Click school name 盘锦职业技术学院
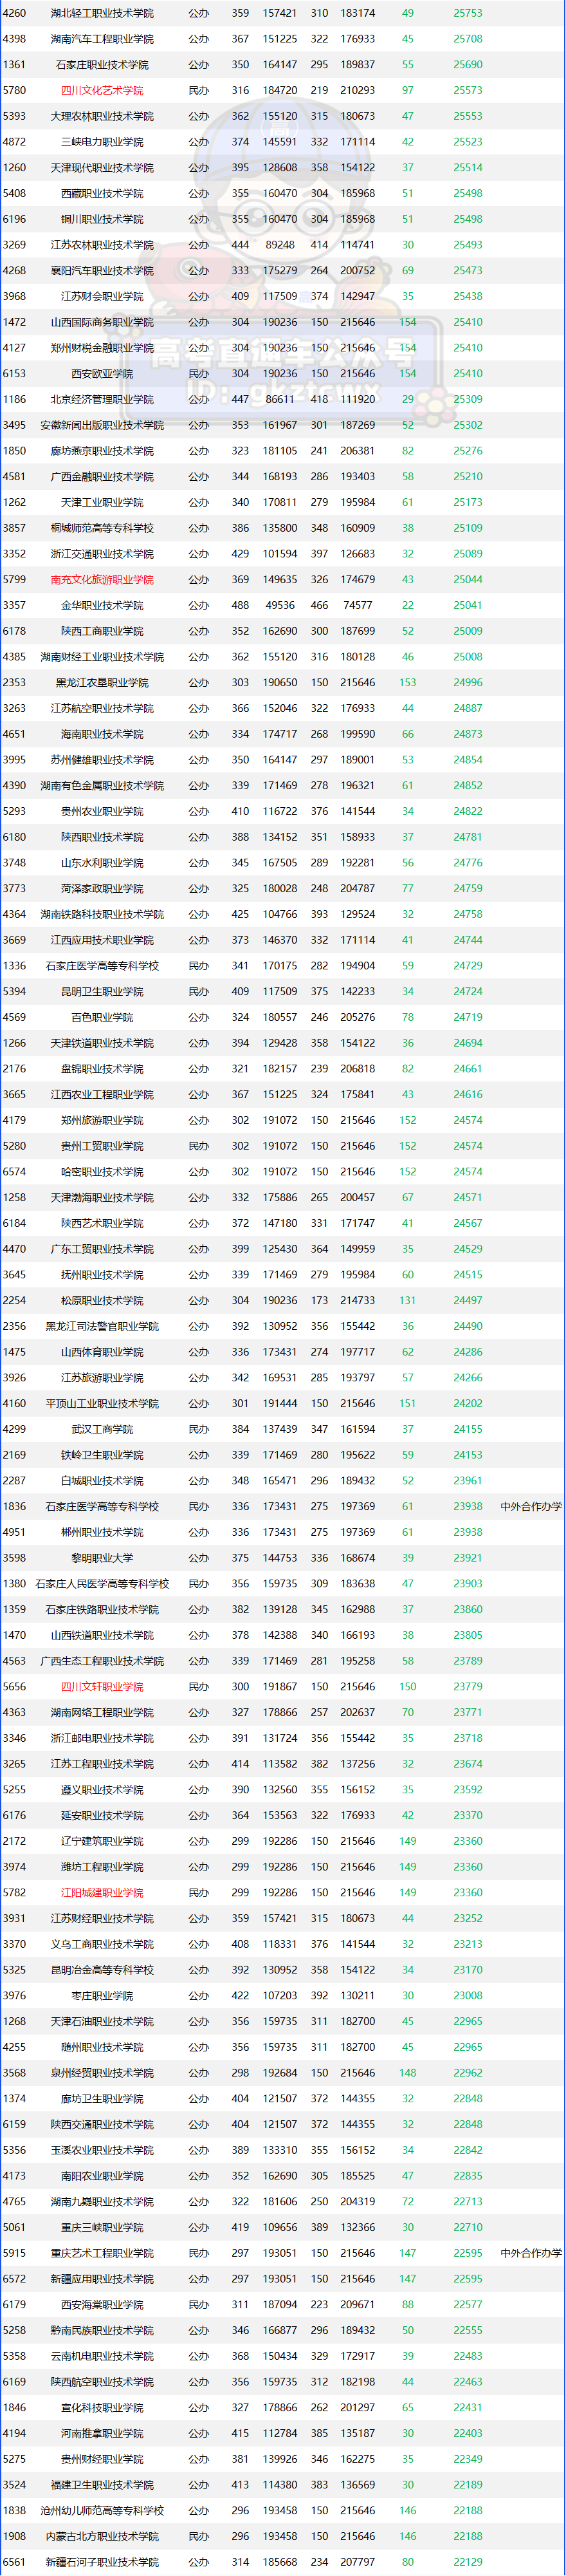The height and width of the screenshot is (2576, 566). (102, 1069)
